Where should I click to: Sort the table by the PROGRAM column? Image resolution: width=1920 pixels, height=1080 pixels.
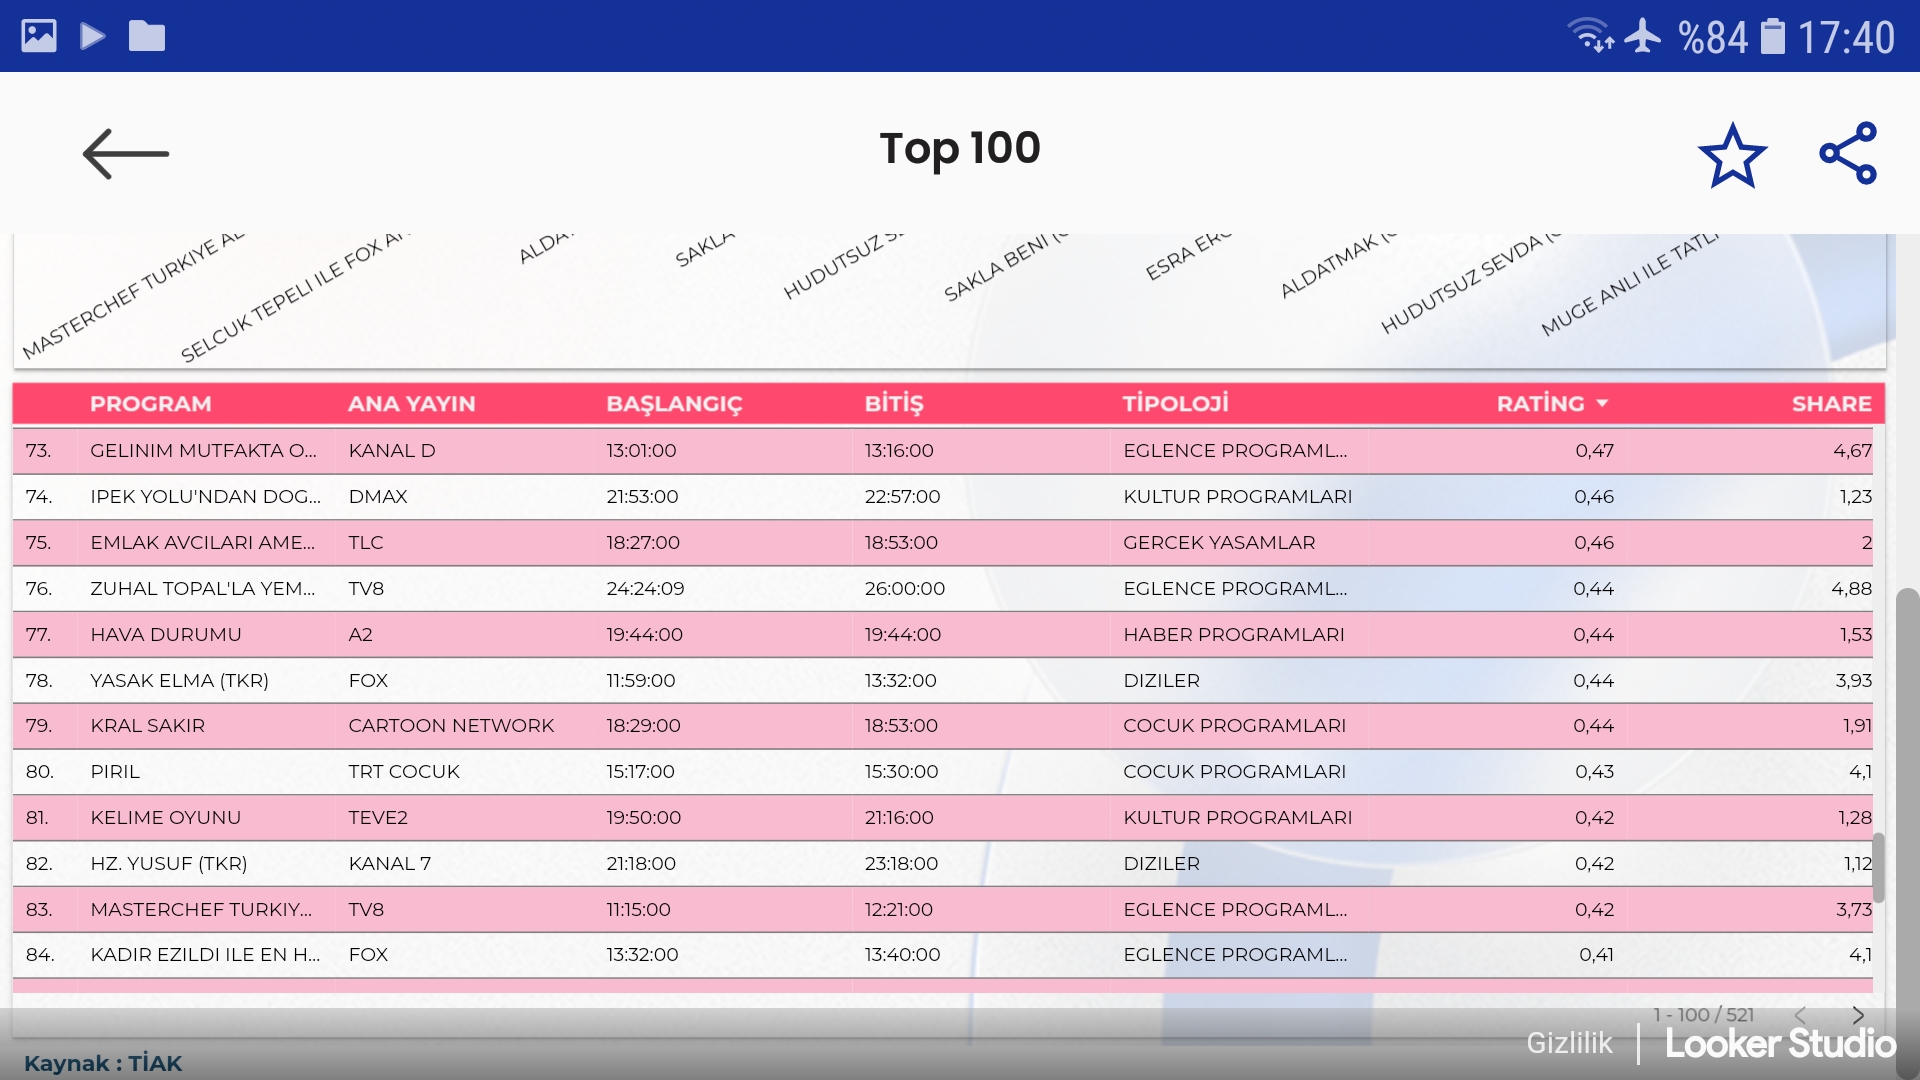coord(151,403)
